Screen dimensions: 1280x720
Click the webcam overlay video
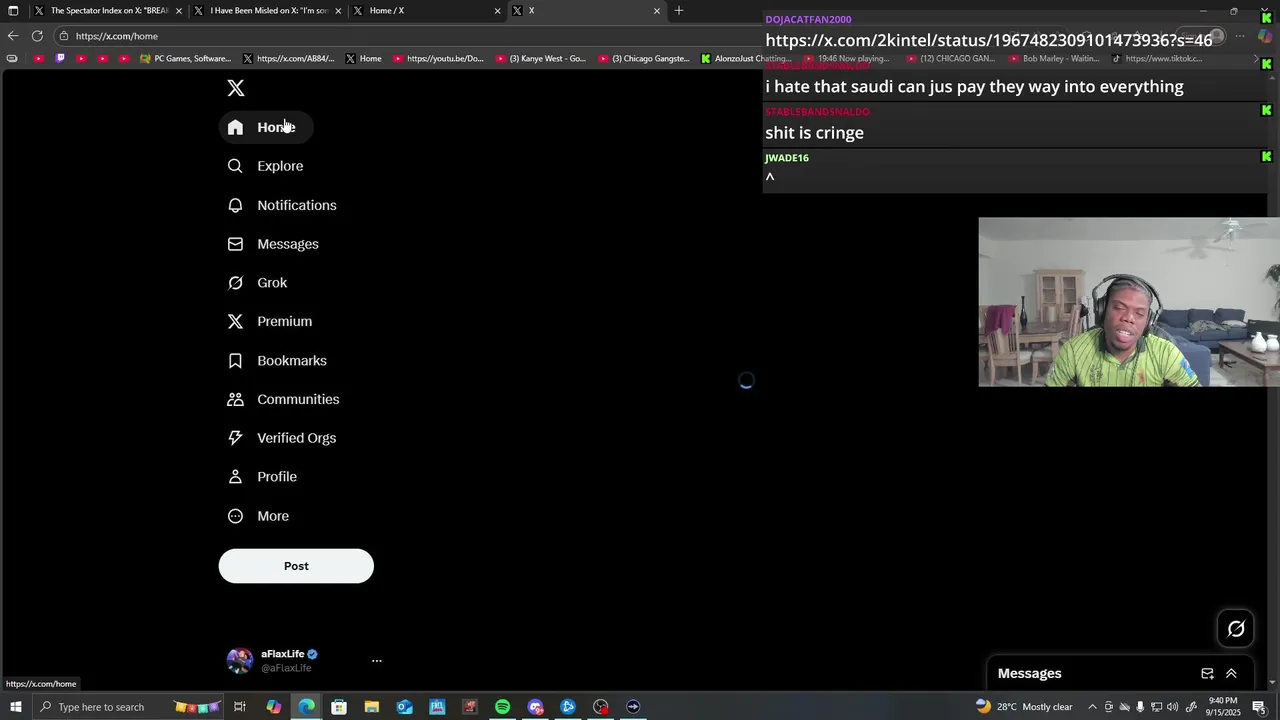[x=1129, y=302]
